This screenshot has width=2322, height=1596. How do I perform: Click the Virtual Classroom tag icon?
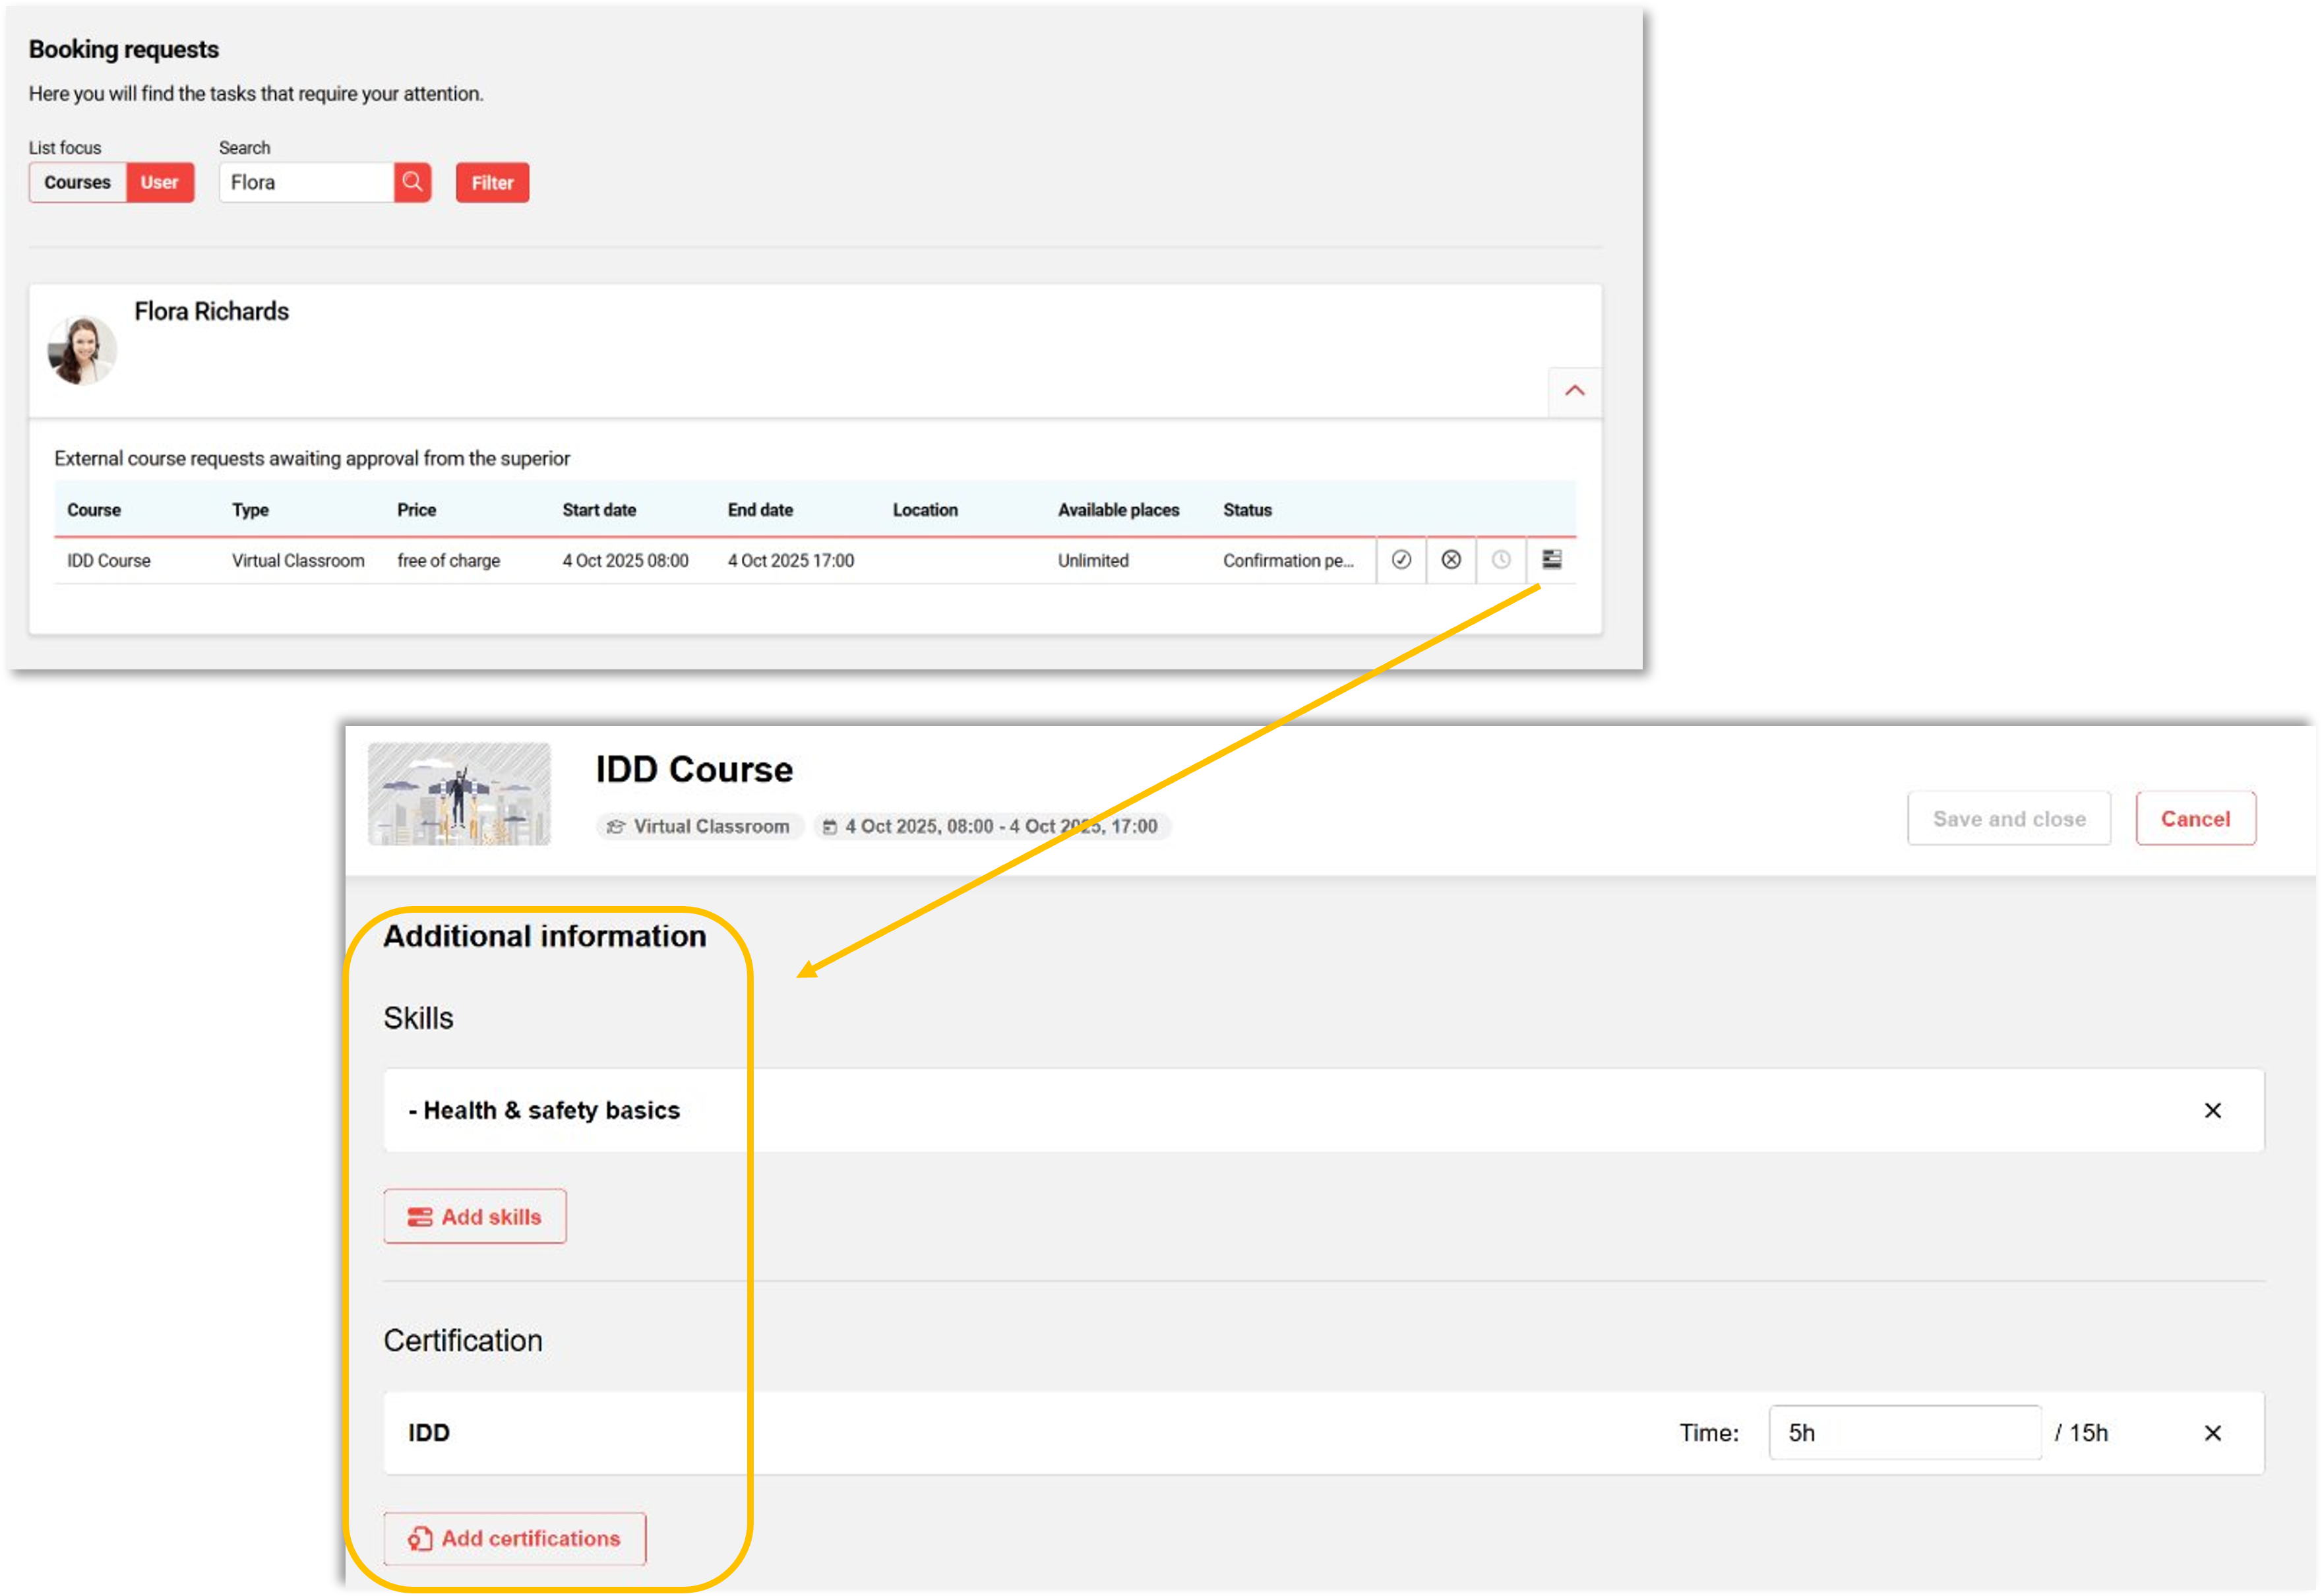(x=616, y=827)
